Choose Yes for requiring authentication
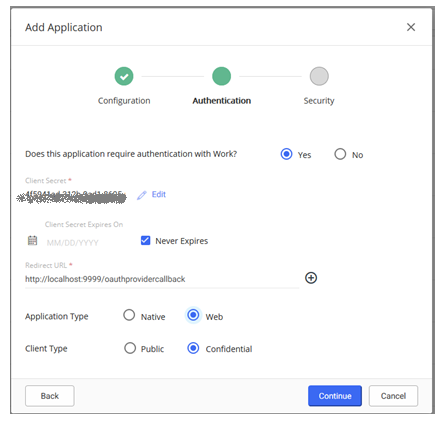This screenshot has height=421, width=440. click(x=286, y=154)
